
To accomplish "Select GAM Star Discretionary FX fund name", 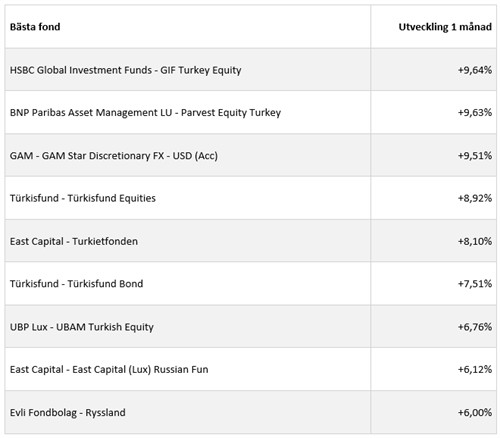I will click(114, 156).
